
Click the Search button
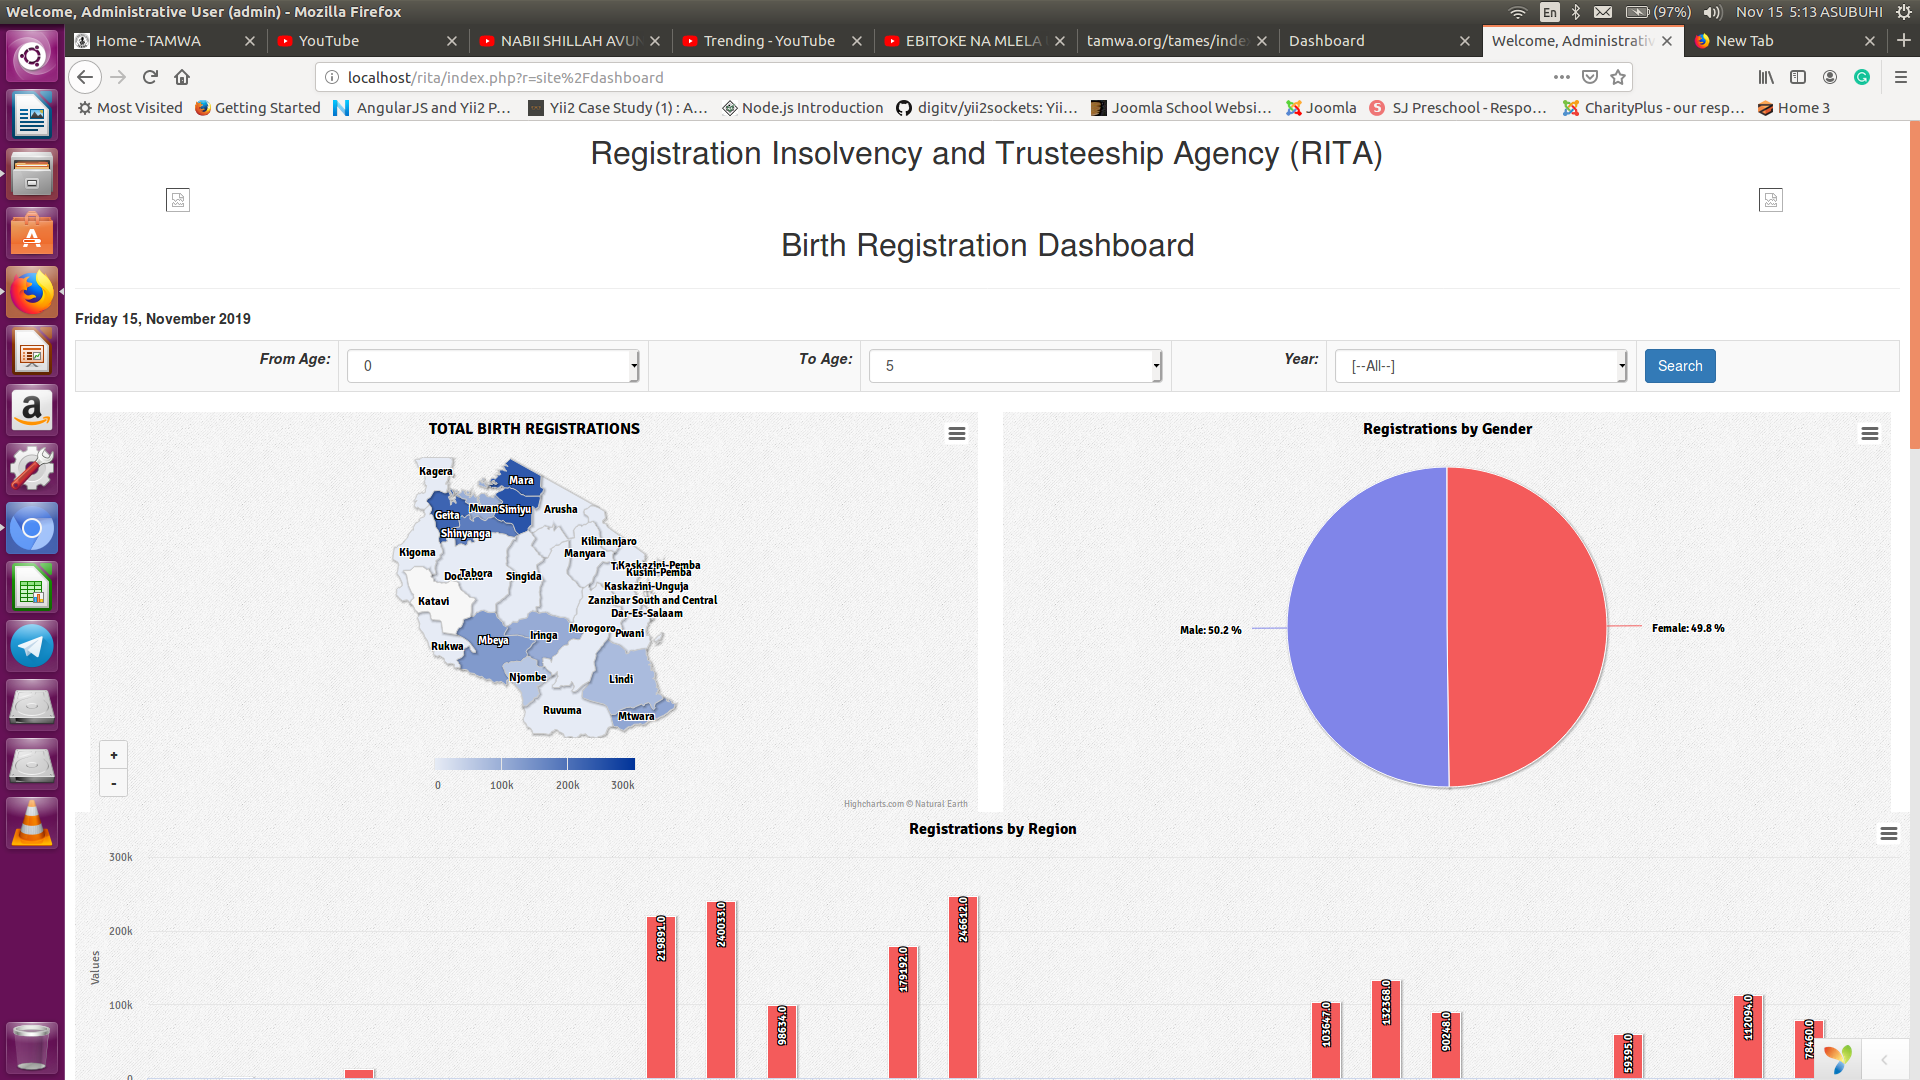coord(1679,366)
